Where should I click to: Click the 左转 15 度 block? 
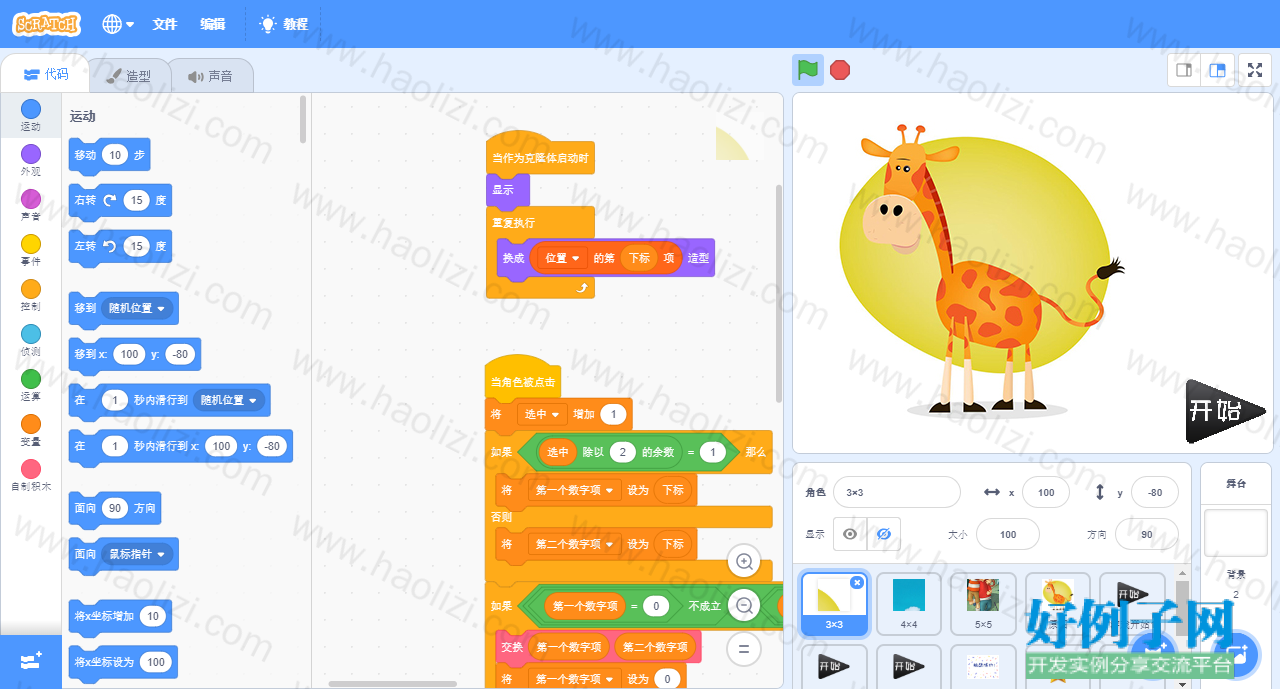(x=120, y=246)
